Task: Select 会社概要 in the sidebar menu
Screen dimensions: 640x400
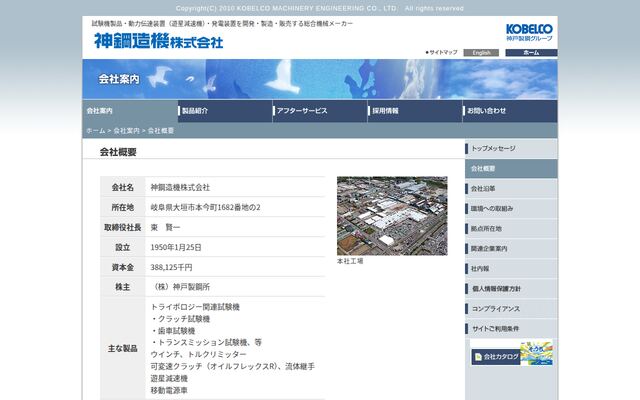Action: coord(511,169)
